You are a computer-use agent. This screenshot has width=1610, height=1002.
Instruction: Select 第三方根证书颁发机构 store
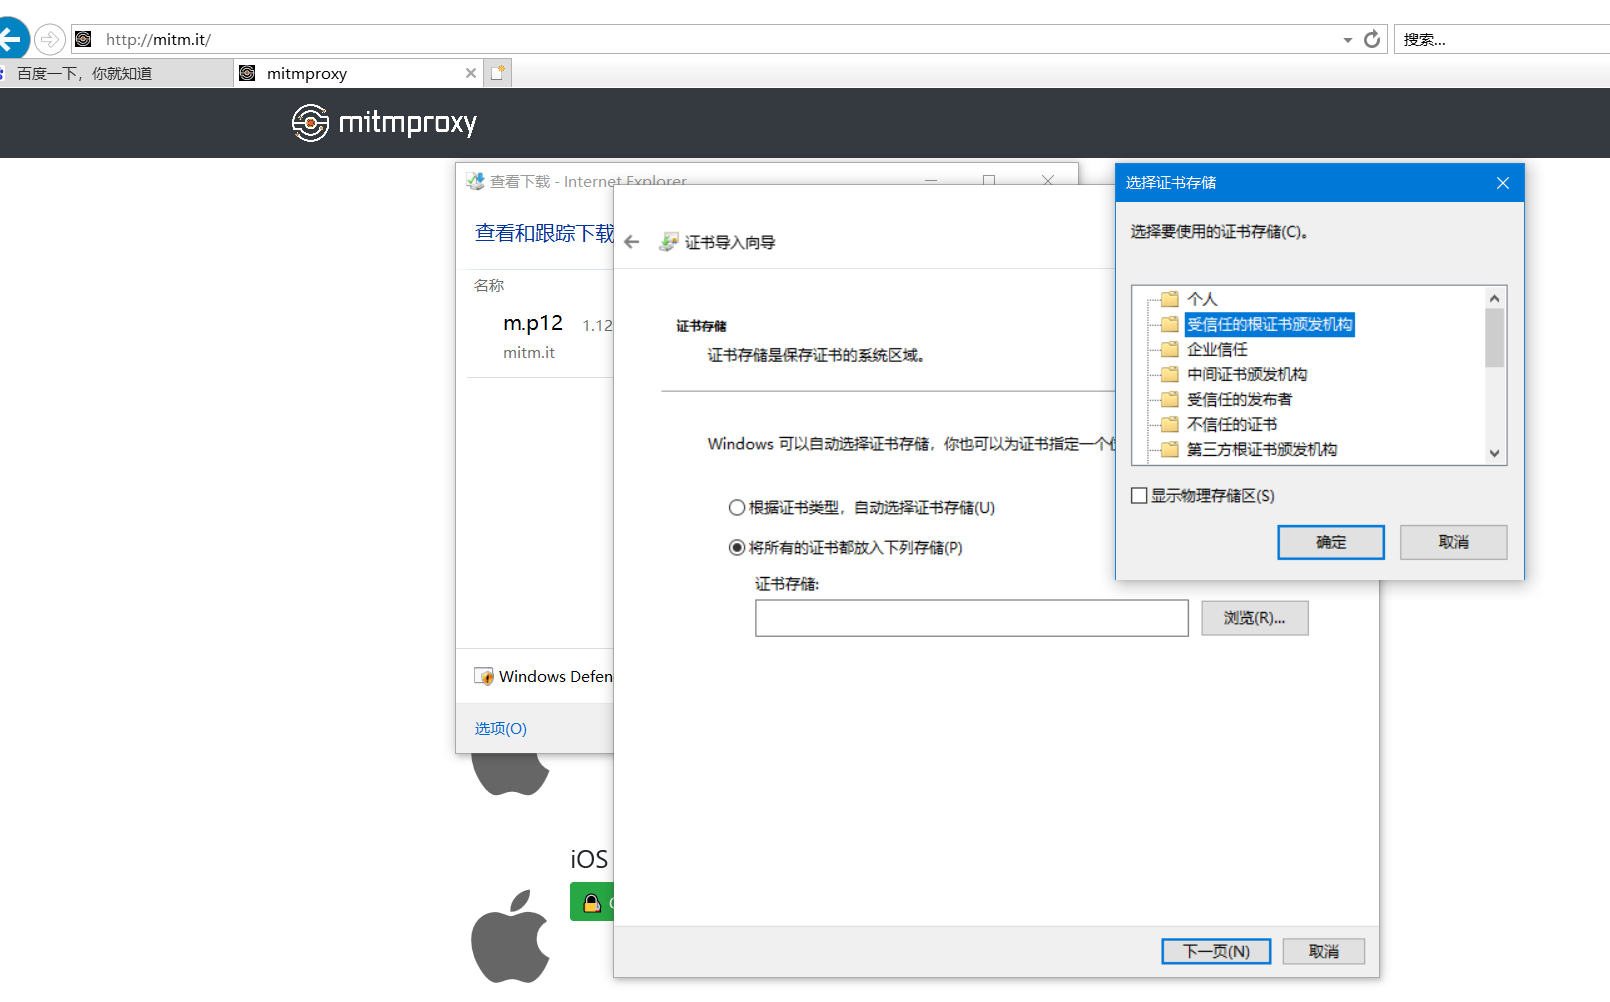pyautogui.click(x=1262, y=449)
